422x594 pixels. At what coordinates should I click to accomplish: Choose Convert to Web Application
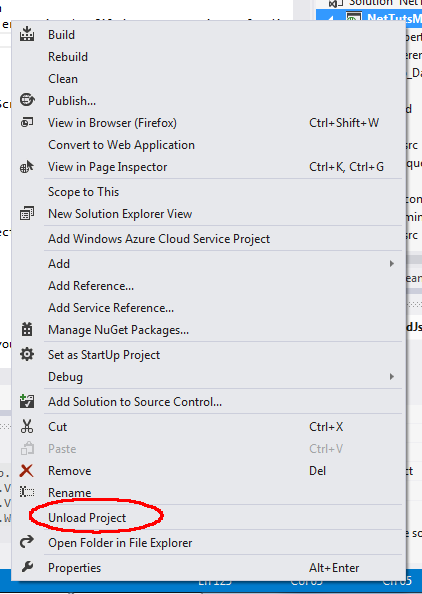click(x=121, y=145)
